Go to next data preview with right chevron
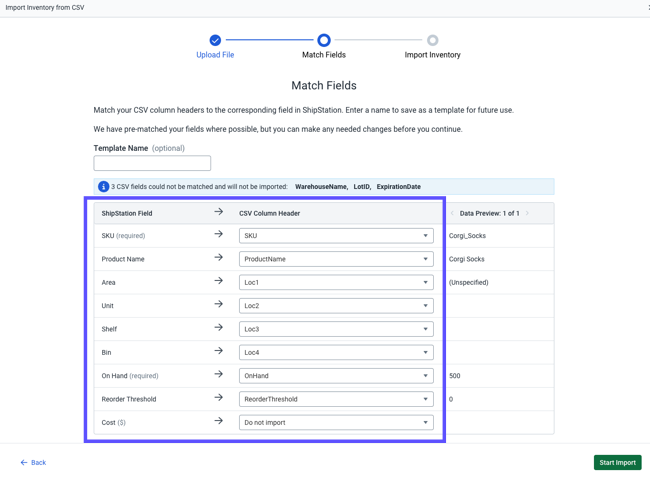650x478 pixels. (527, 213)
